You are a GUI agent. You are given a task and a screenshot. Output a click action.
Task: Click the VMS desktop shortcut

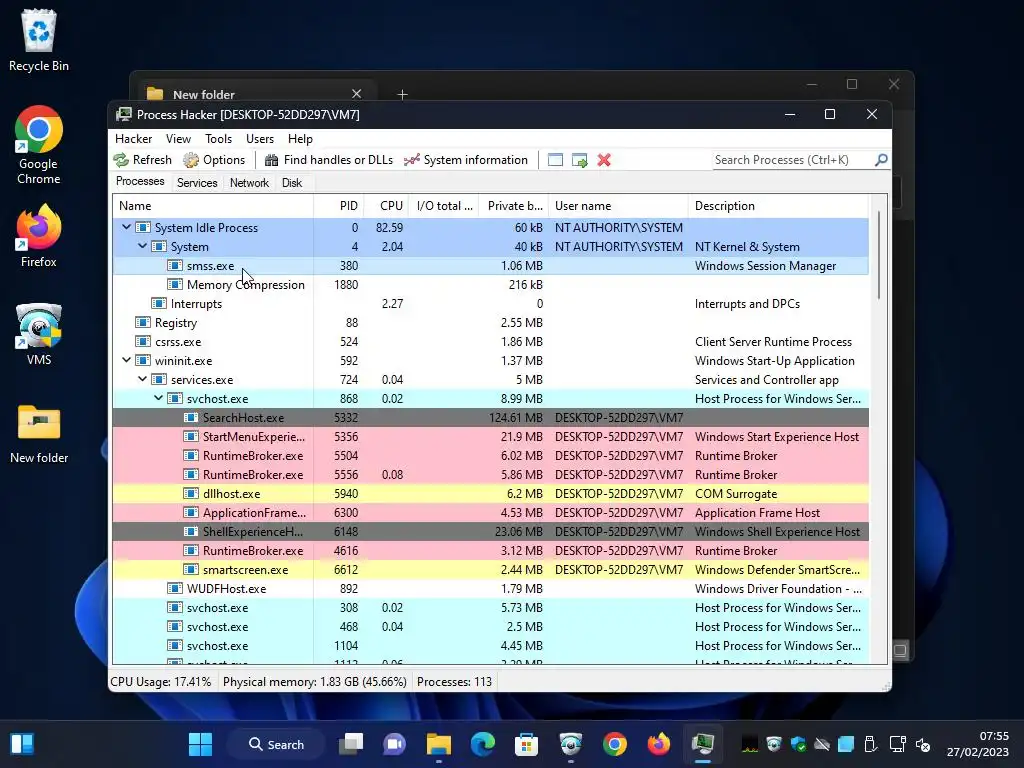[x=39, y=334]
